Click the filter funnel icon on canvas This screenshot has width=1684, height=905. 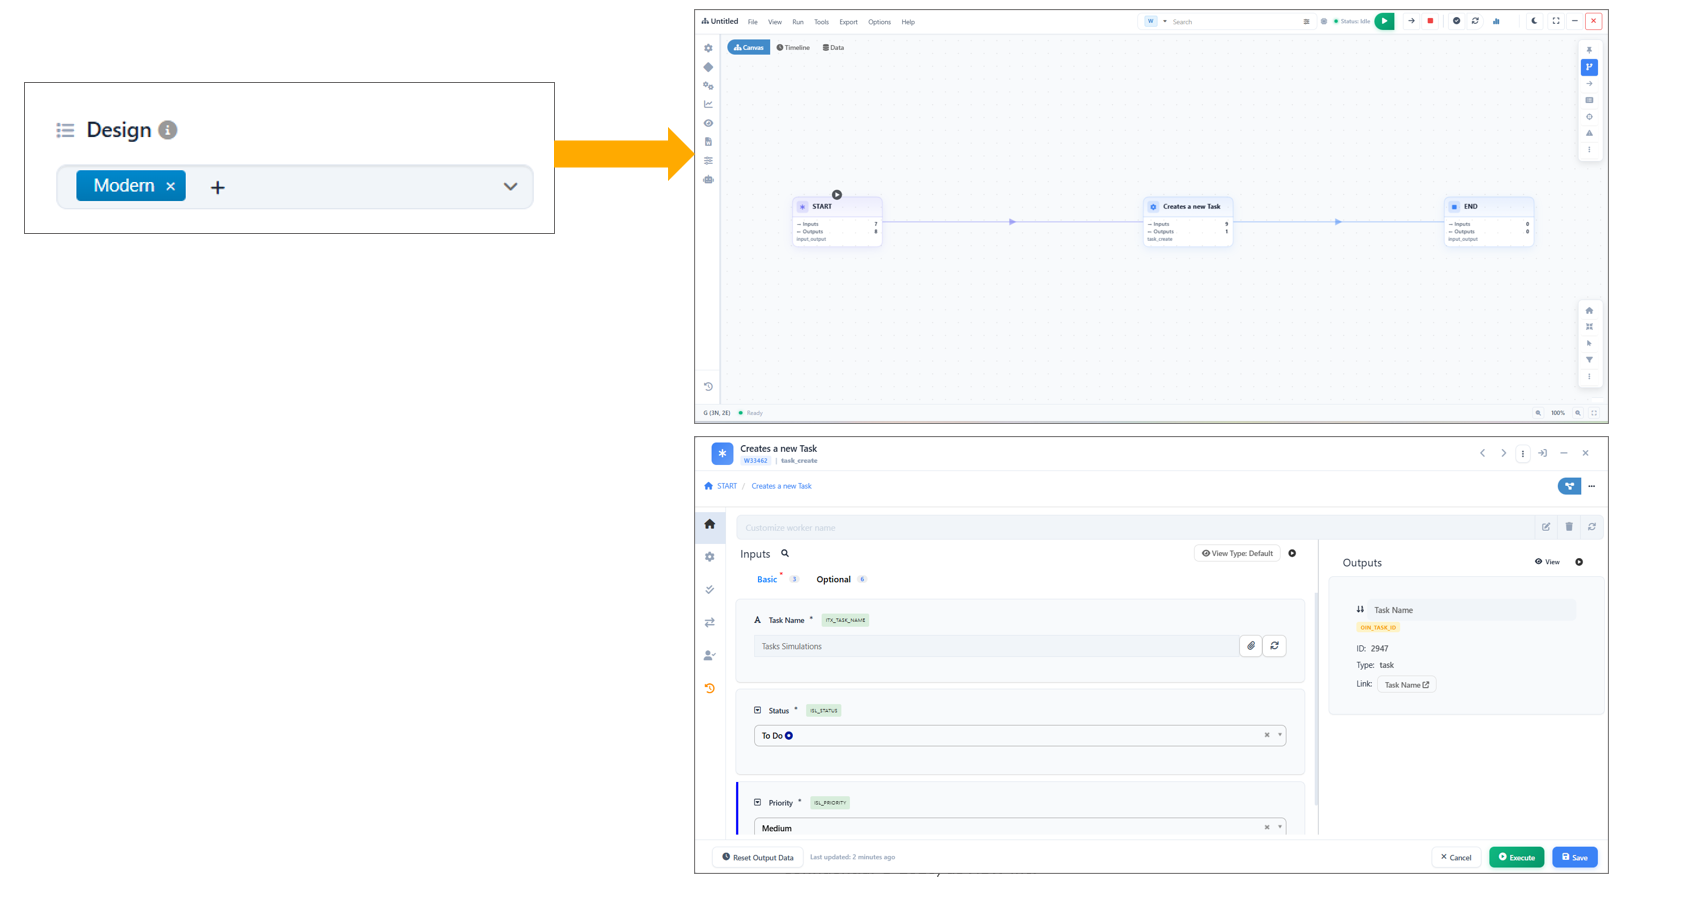pyautogui.click(x=1589, y=360)
